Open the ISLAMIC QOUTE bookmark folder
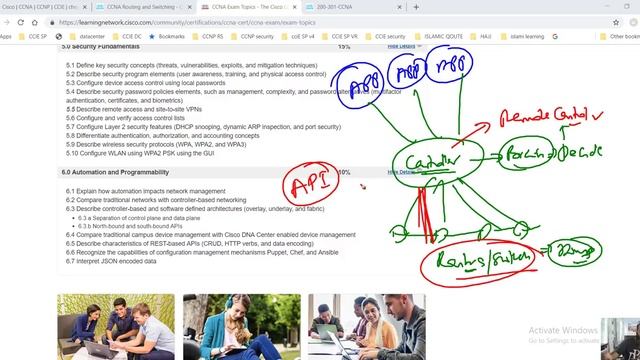 pyautogui.click(x=438, y=36)
